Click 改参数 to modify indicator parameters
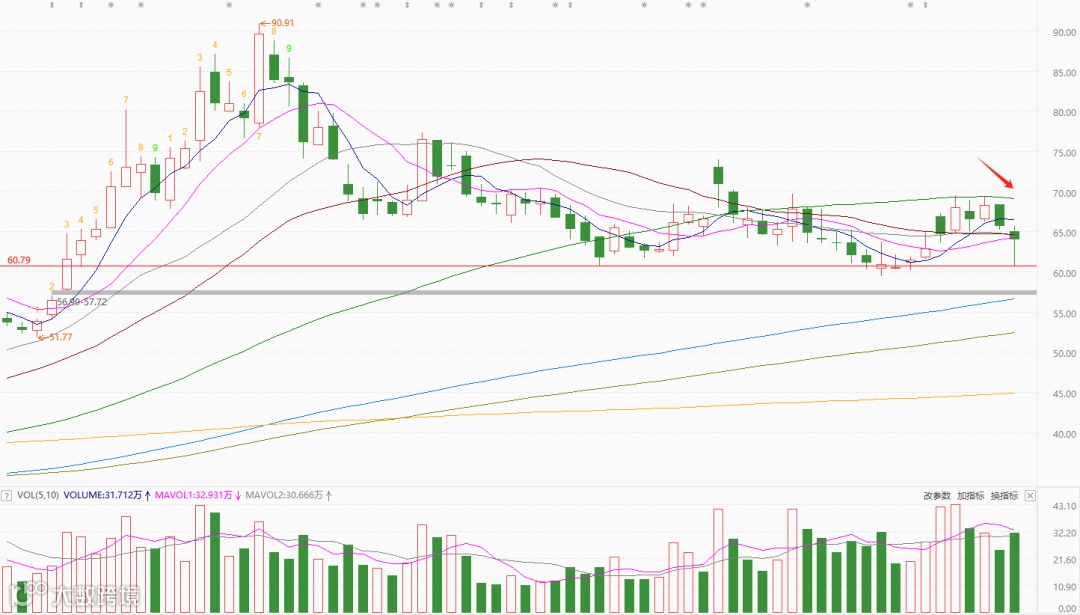Screen dimensions: 1080x615 [x=937, y=495]
